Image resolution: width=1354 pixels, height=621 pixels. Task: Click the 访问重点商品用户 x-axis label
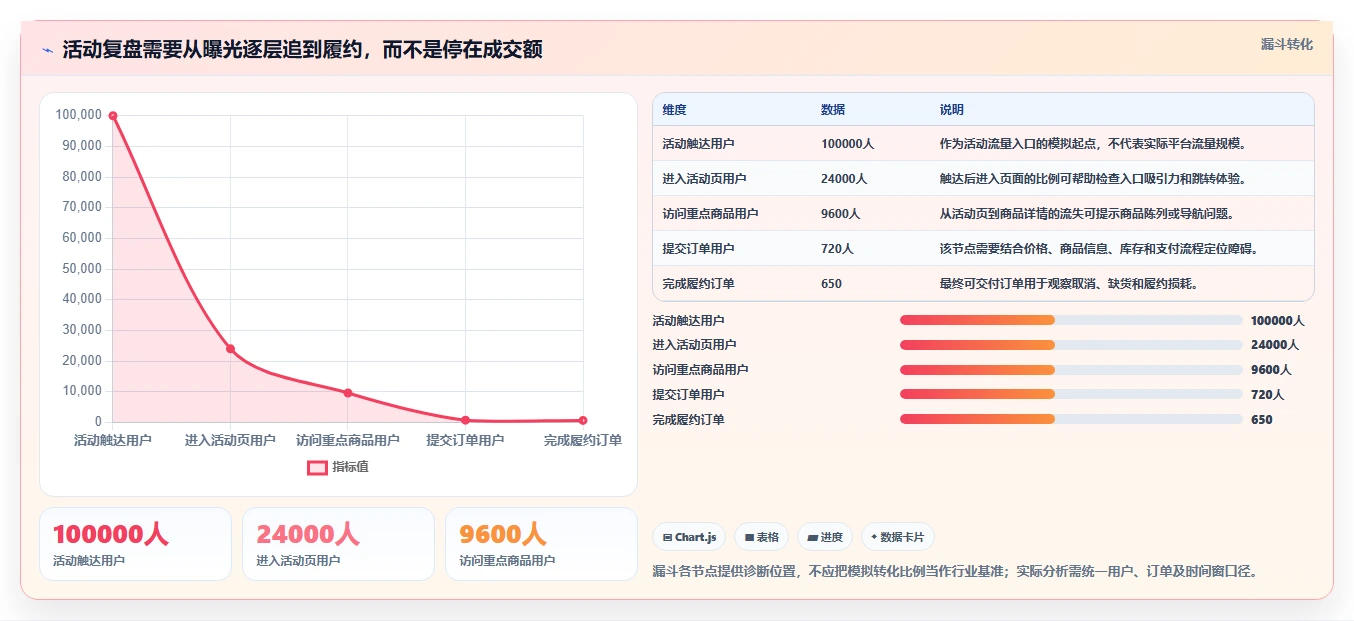(348, 440)
